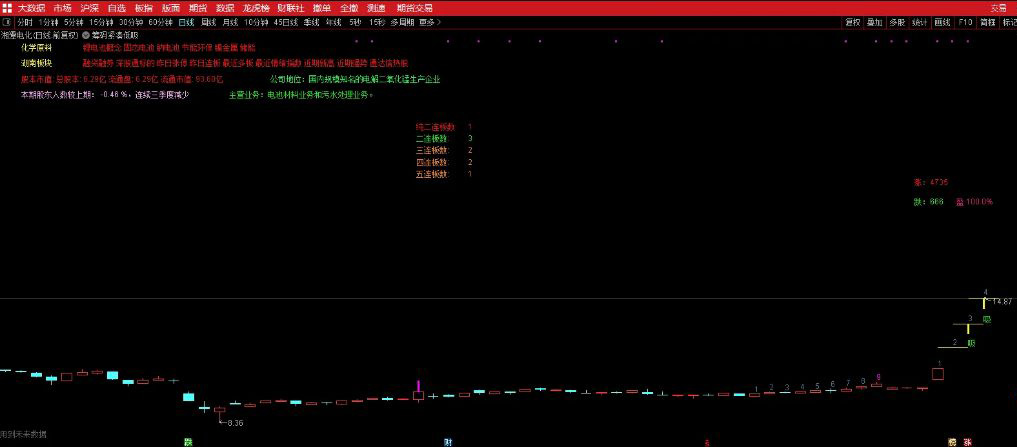Open the F10 company info panel
The height and width of the screenshot is (447, 1017).
click(x=965, y=21)
